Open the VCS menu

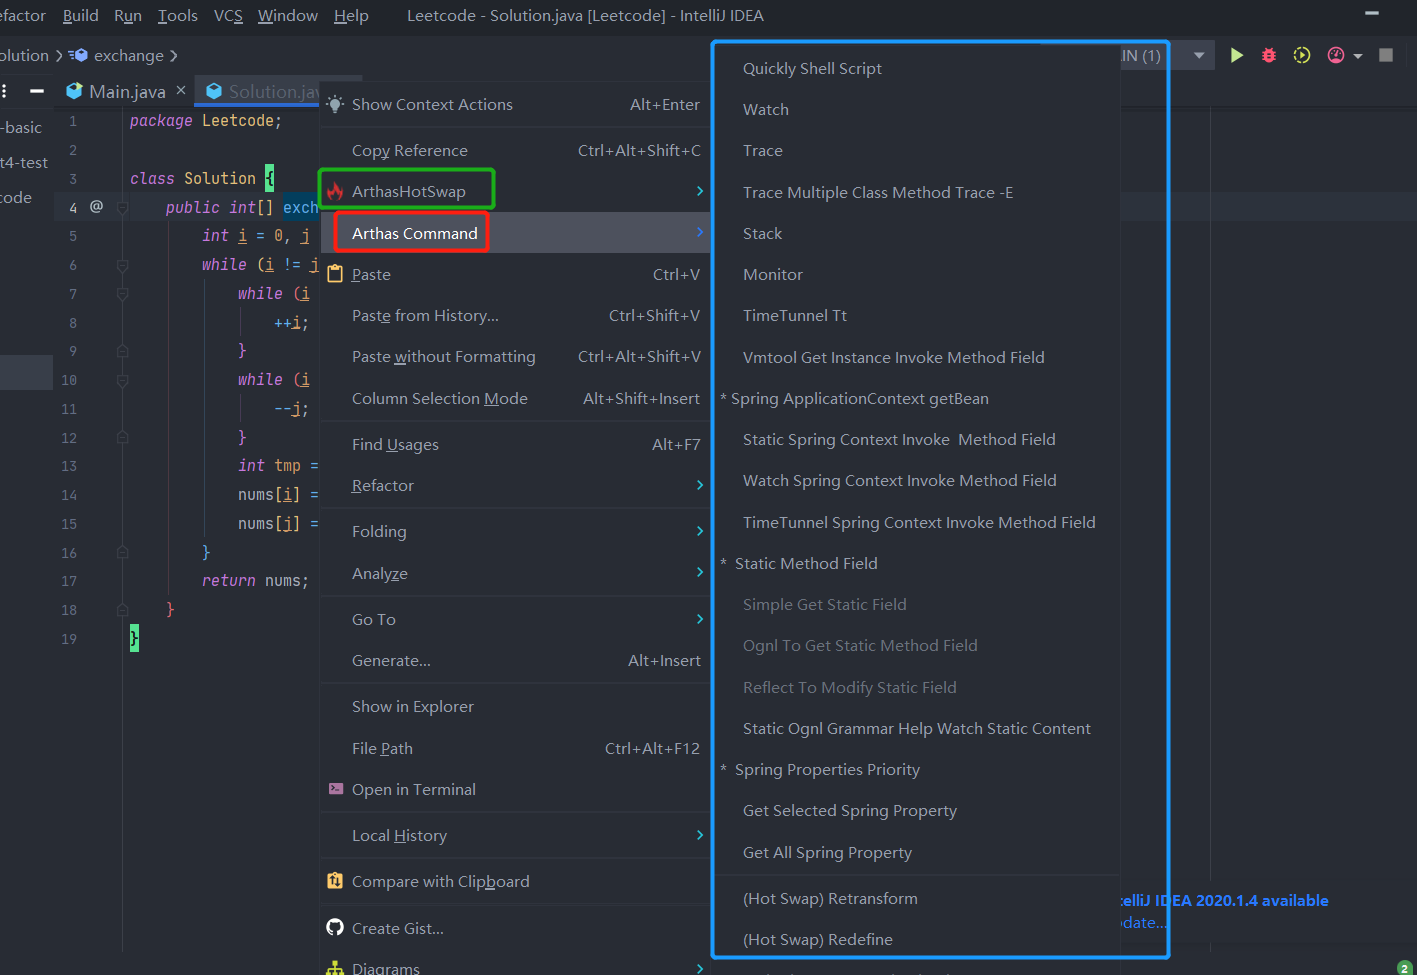228,15
